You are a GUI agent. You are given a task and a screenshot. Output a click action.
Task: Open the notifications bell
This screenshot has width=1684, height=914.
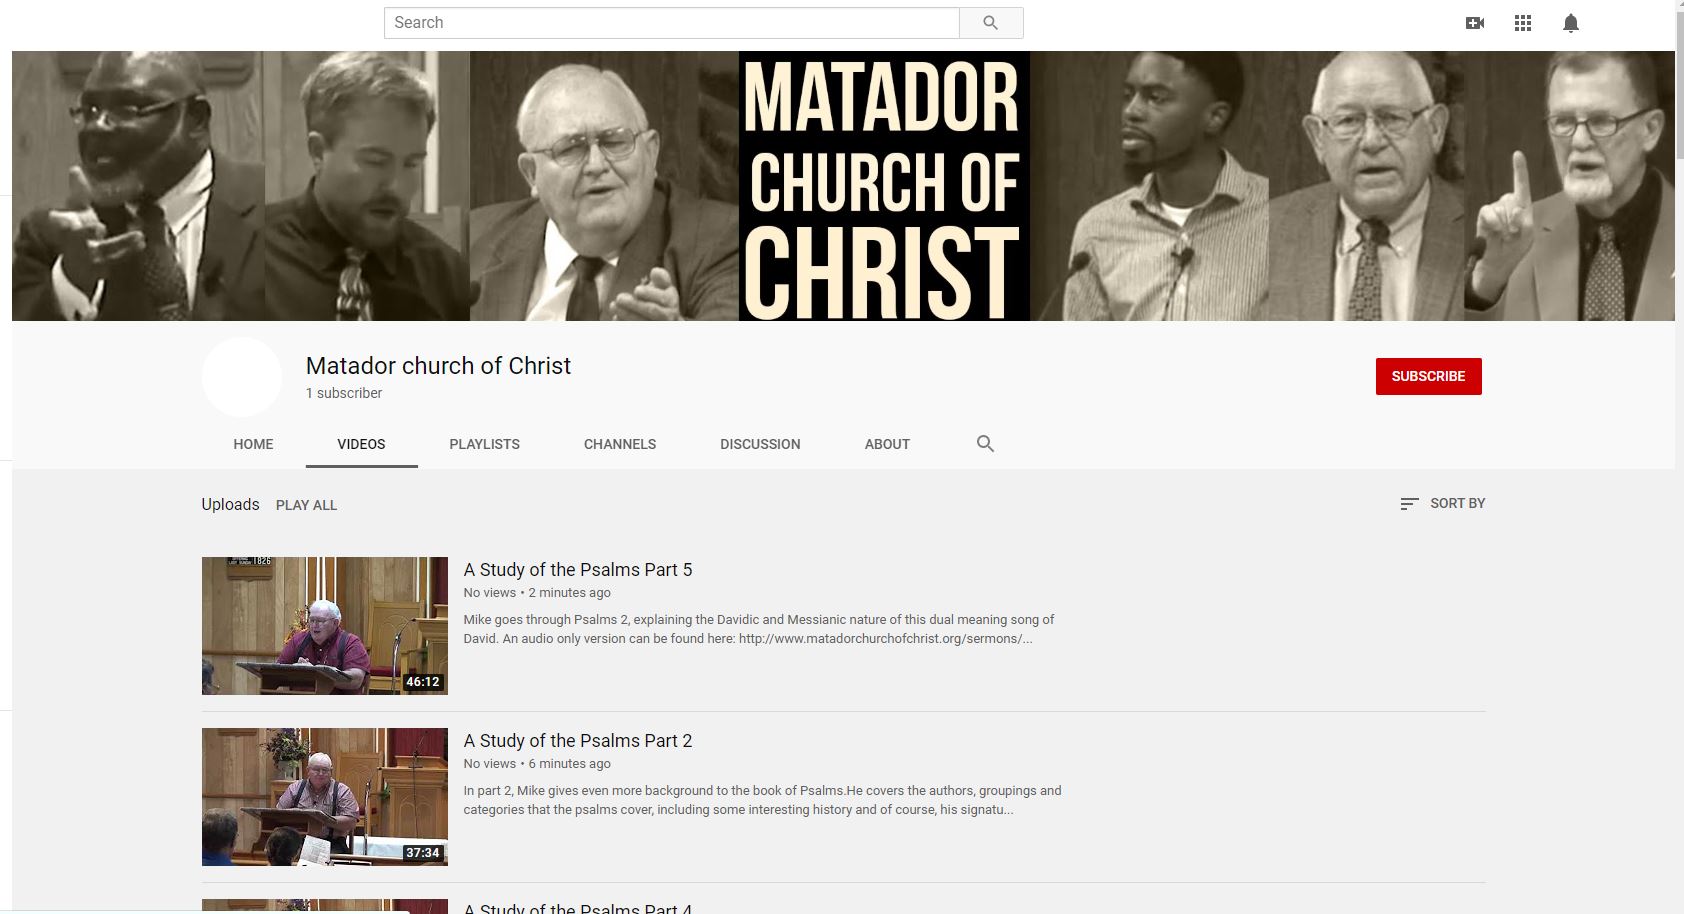coord(1571,23)
